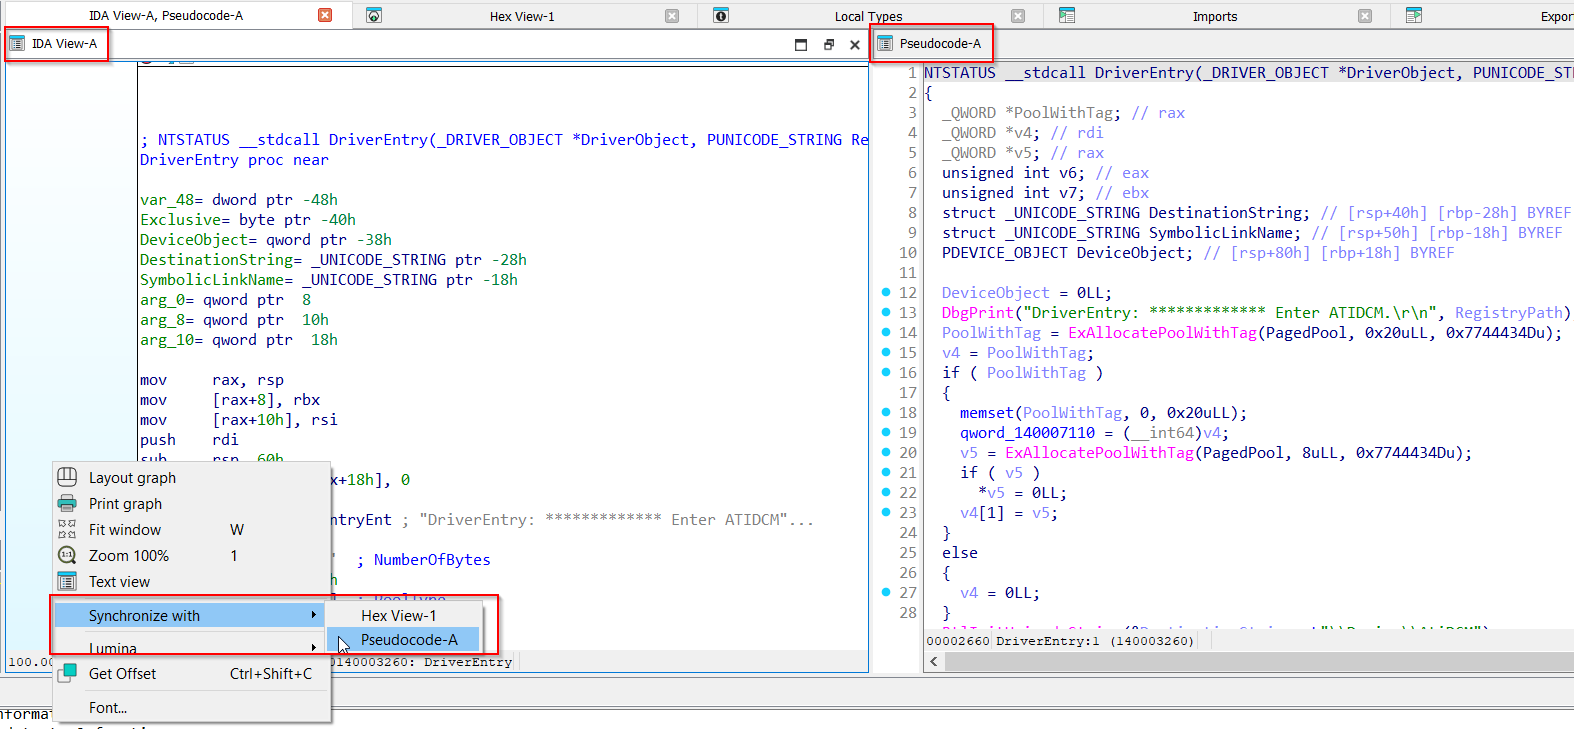1574x729 pixels.
Task: Restore the IDA View-A panel with float button
Action: point(828,44)
